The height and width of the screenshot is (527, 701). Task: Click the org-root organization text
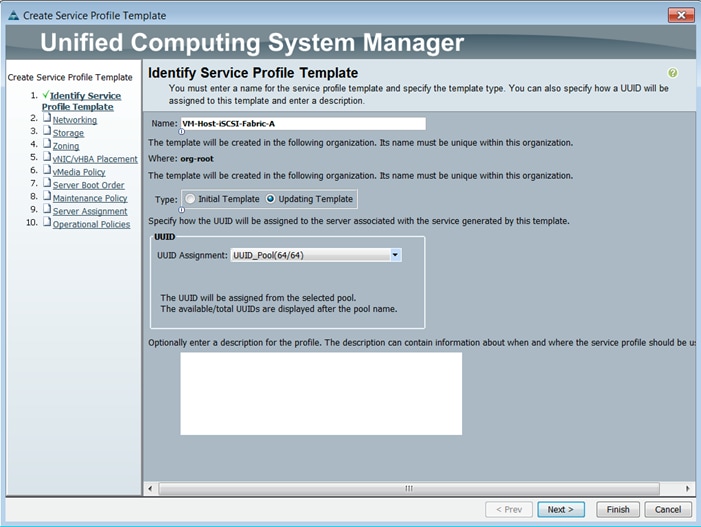click(x=197, y=159)
